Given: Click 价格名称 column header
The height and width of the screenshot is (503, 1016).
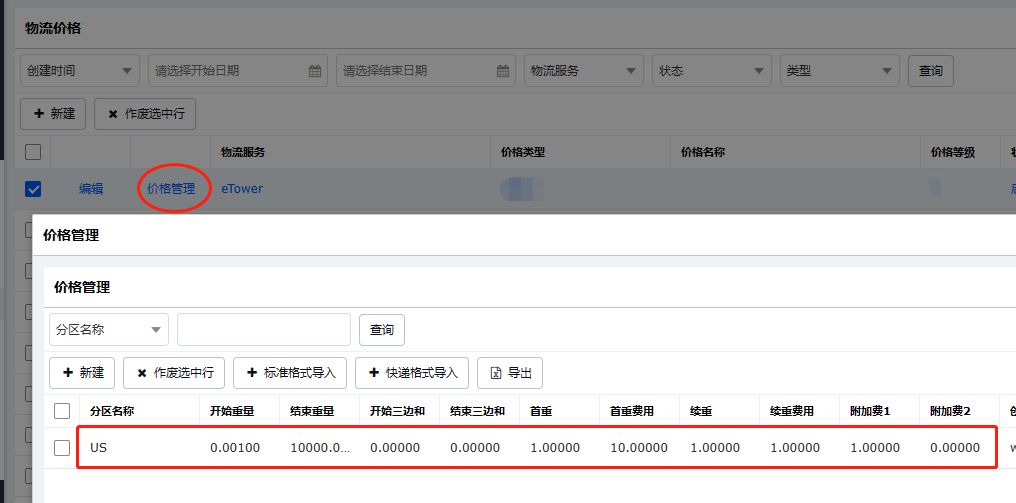Looking at the screenshot, I should (703, 152).
